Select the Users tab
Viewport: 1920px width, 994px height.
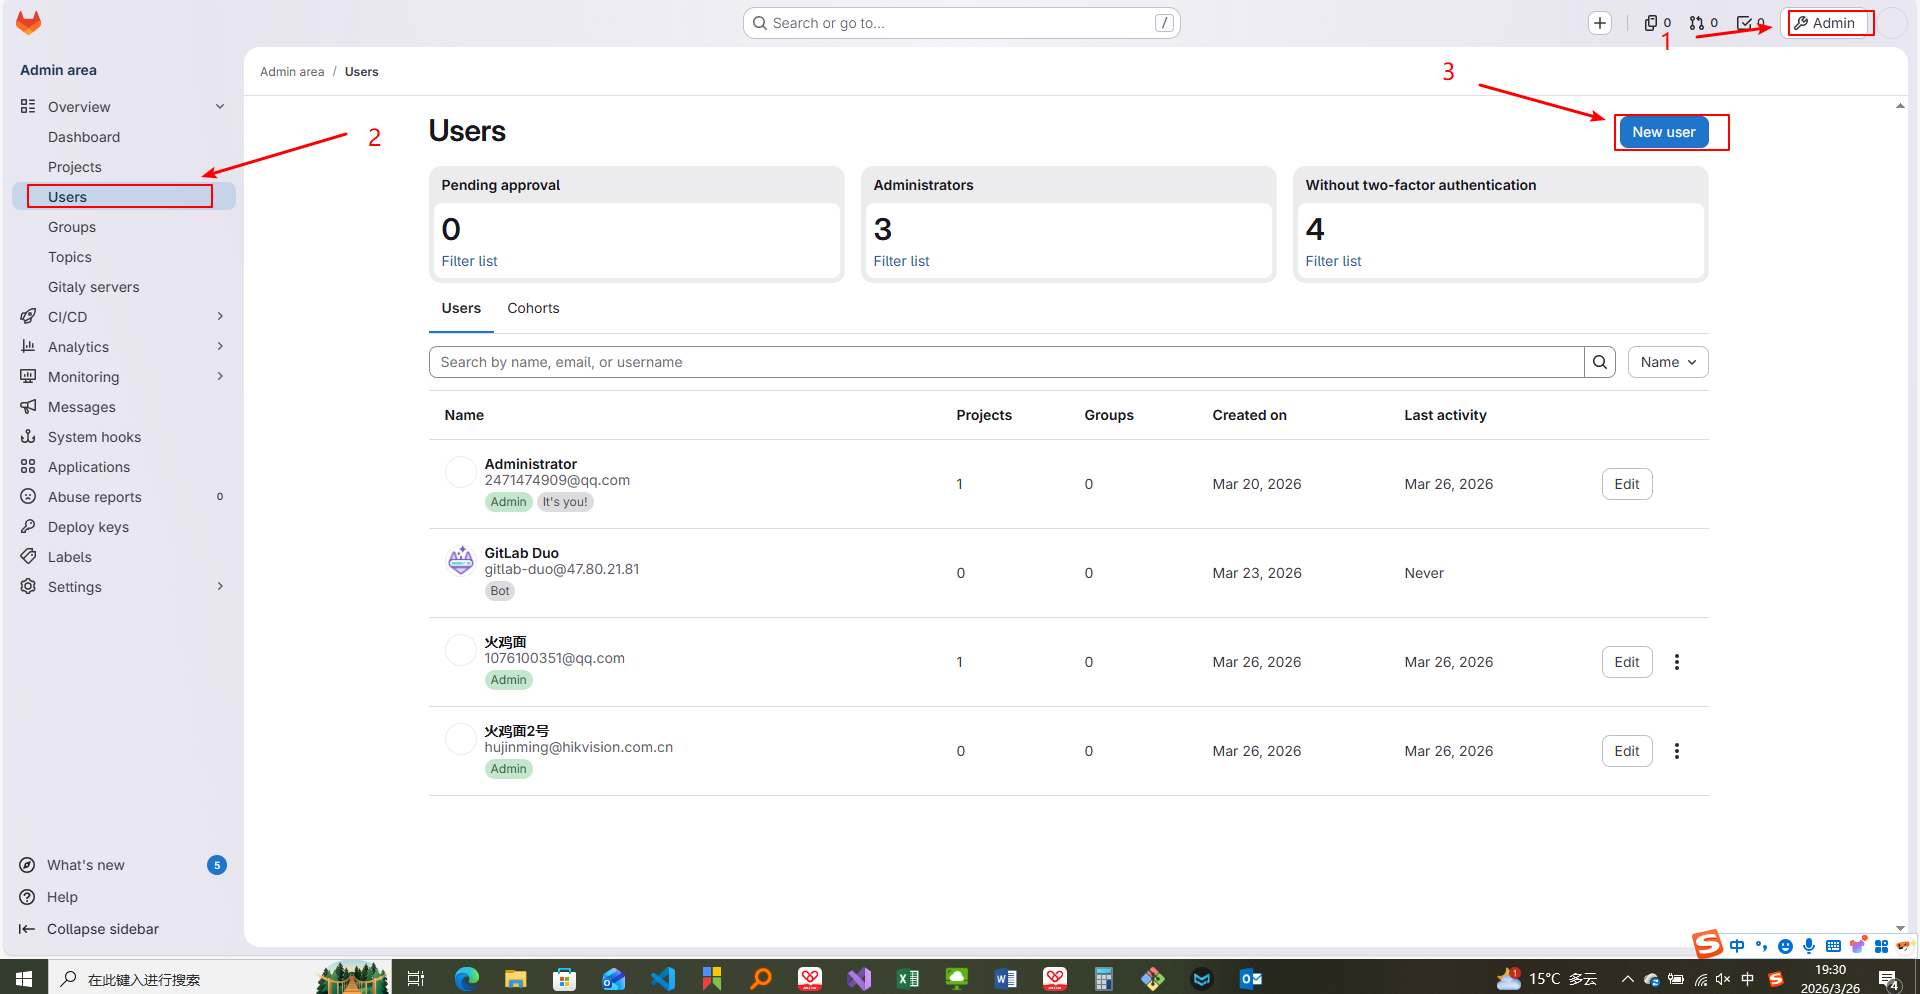(461, 308)
